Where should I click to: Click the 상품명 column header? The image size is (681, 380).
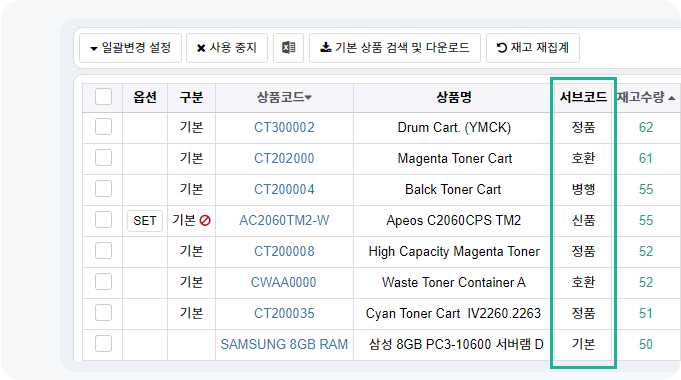coord(453,97)
